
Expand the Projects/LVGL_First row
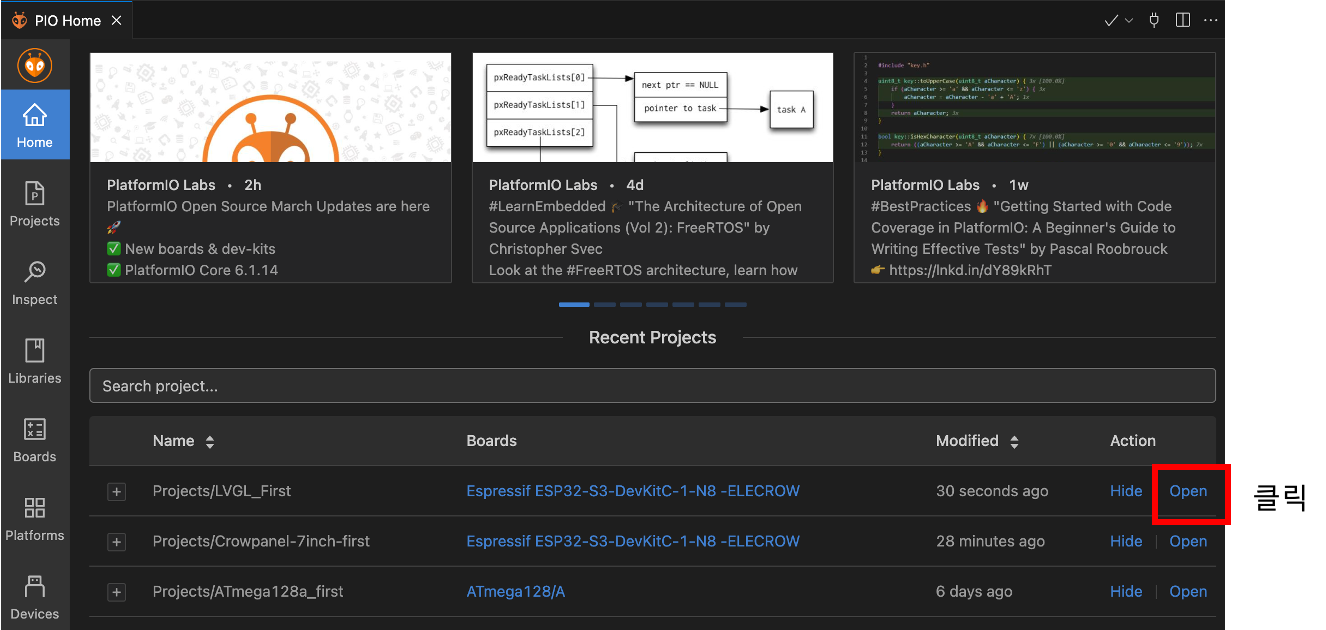click(117, 492)
